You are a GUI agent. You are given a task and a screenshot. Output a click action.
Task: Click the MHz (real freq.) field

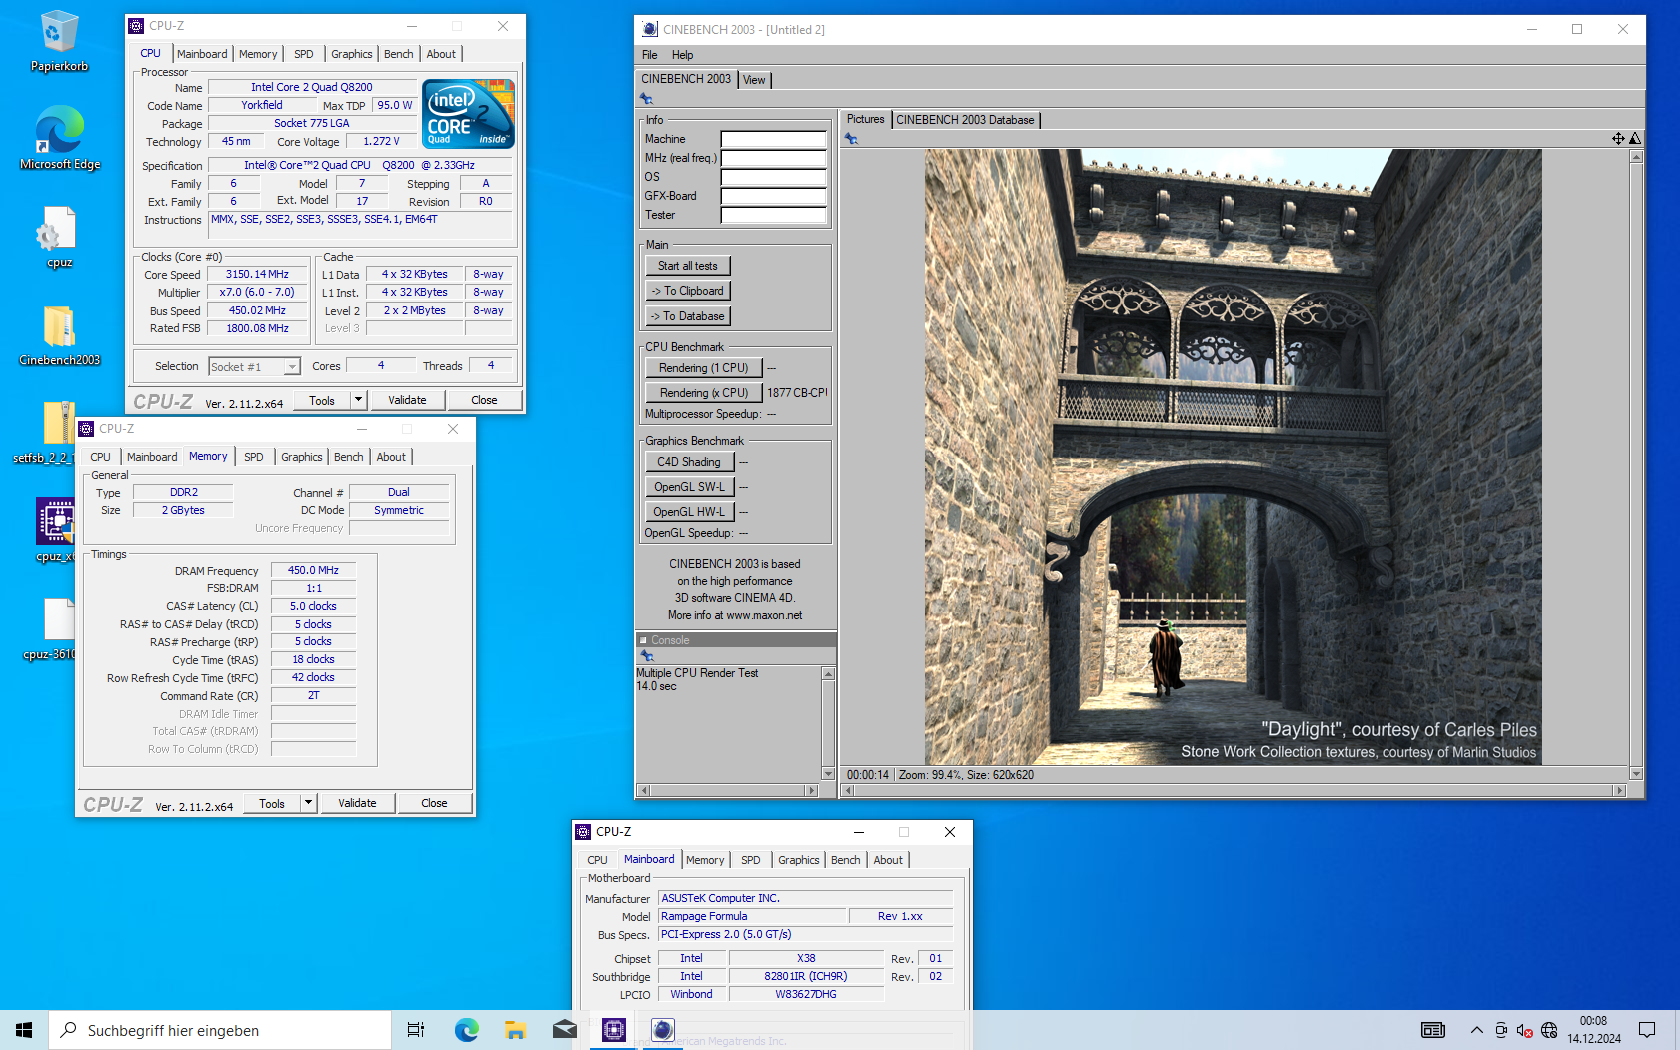773,158
